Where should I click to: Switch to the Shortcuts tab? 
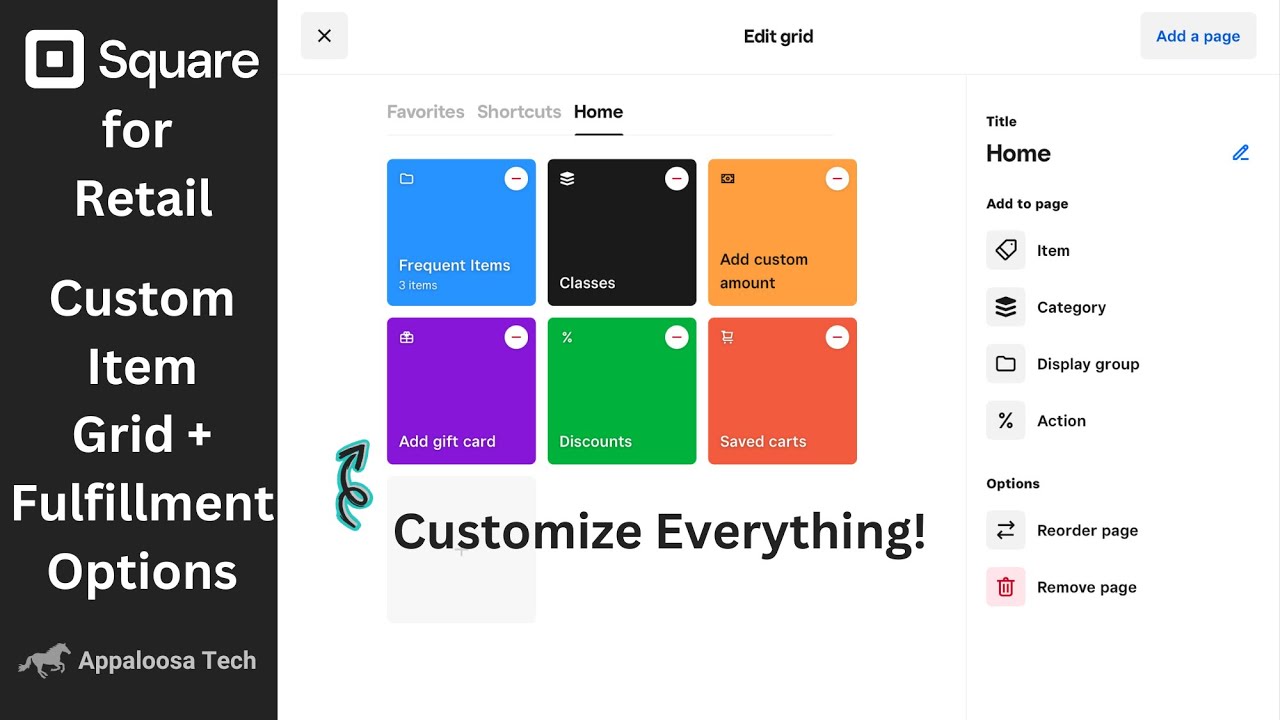click(x=519, y=112)
